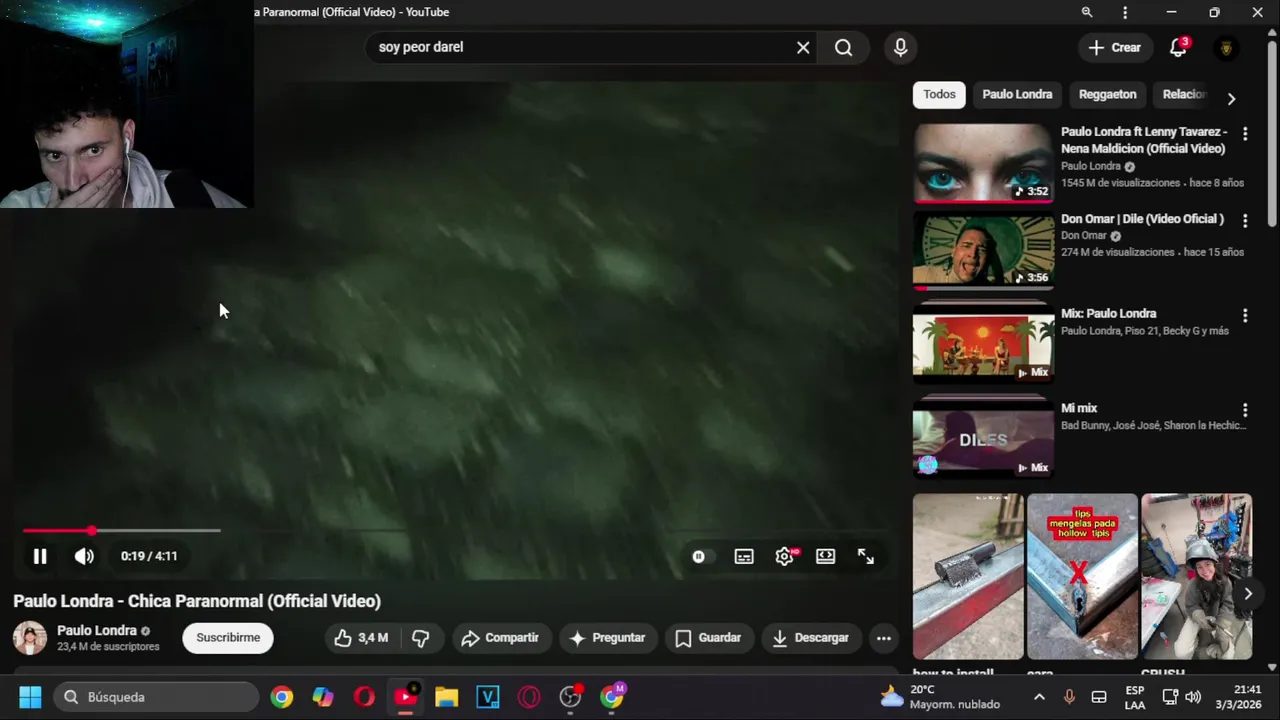Open Google Chrome from taskbar
The image size is (1280, 720).
pos(282,697)
